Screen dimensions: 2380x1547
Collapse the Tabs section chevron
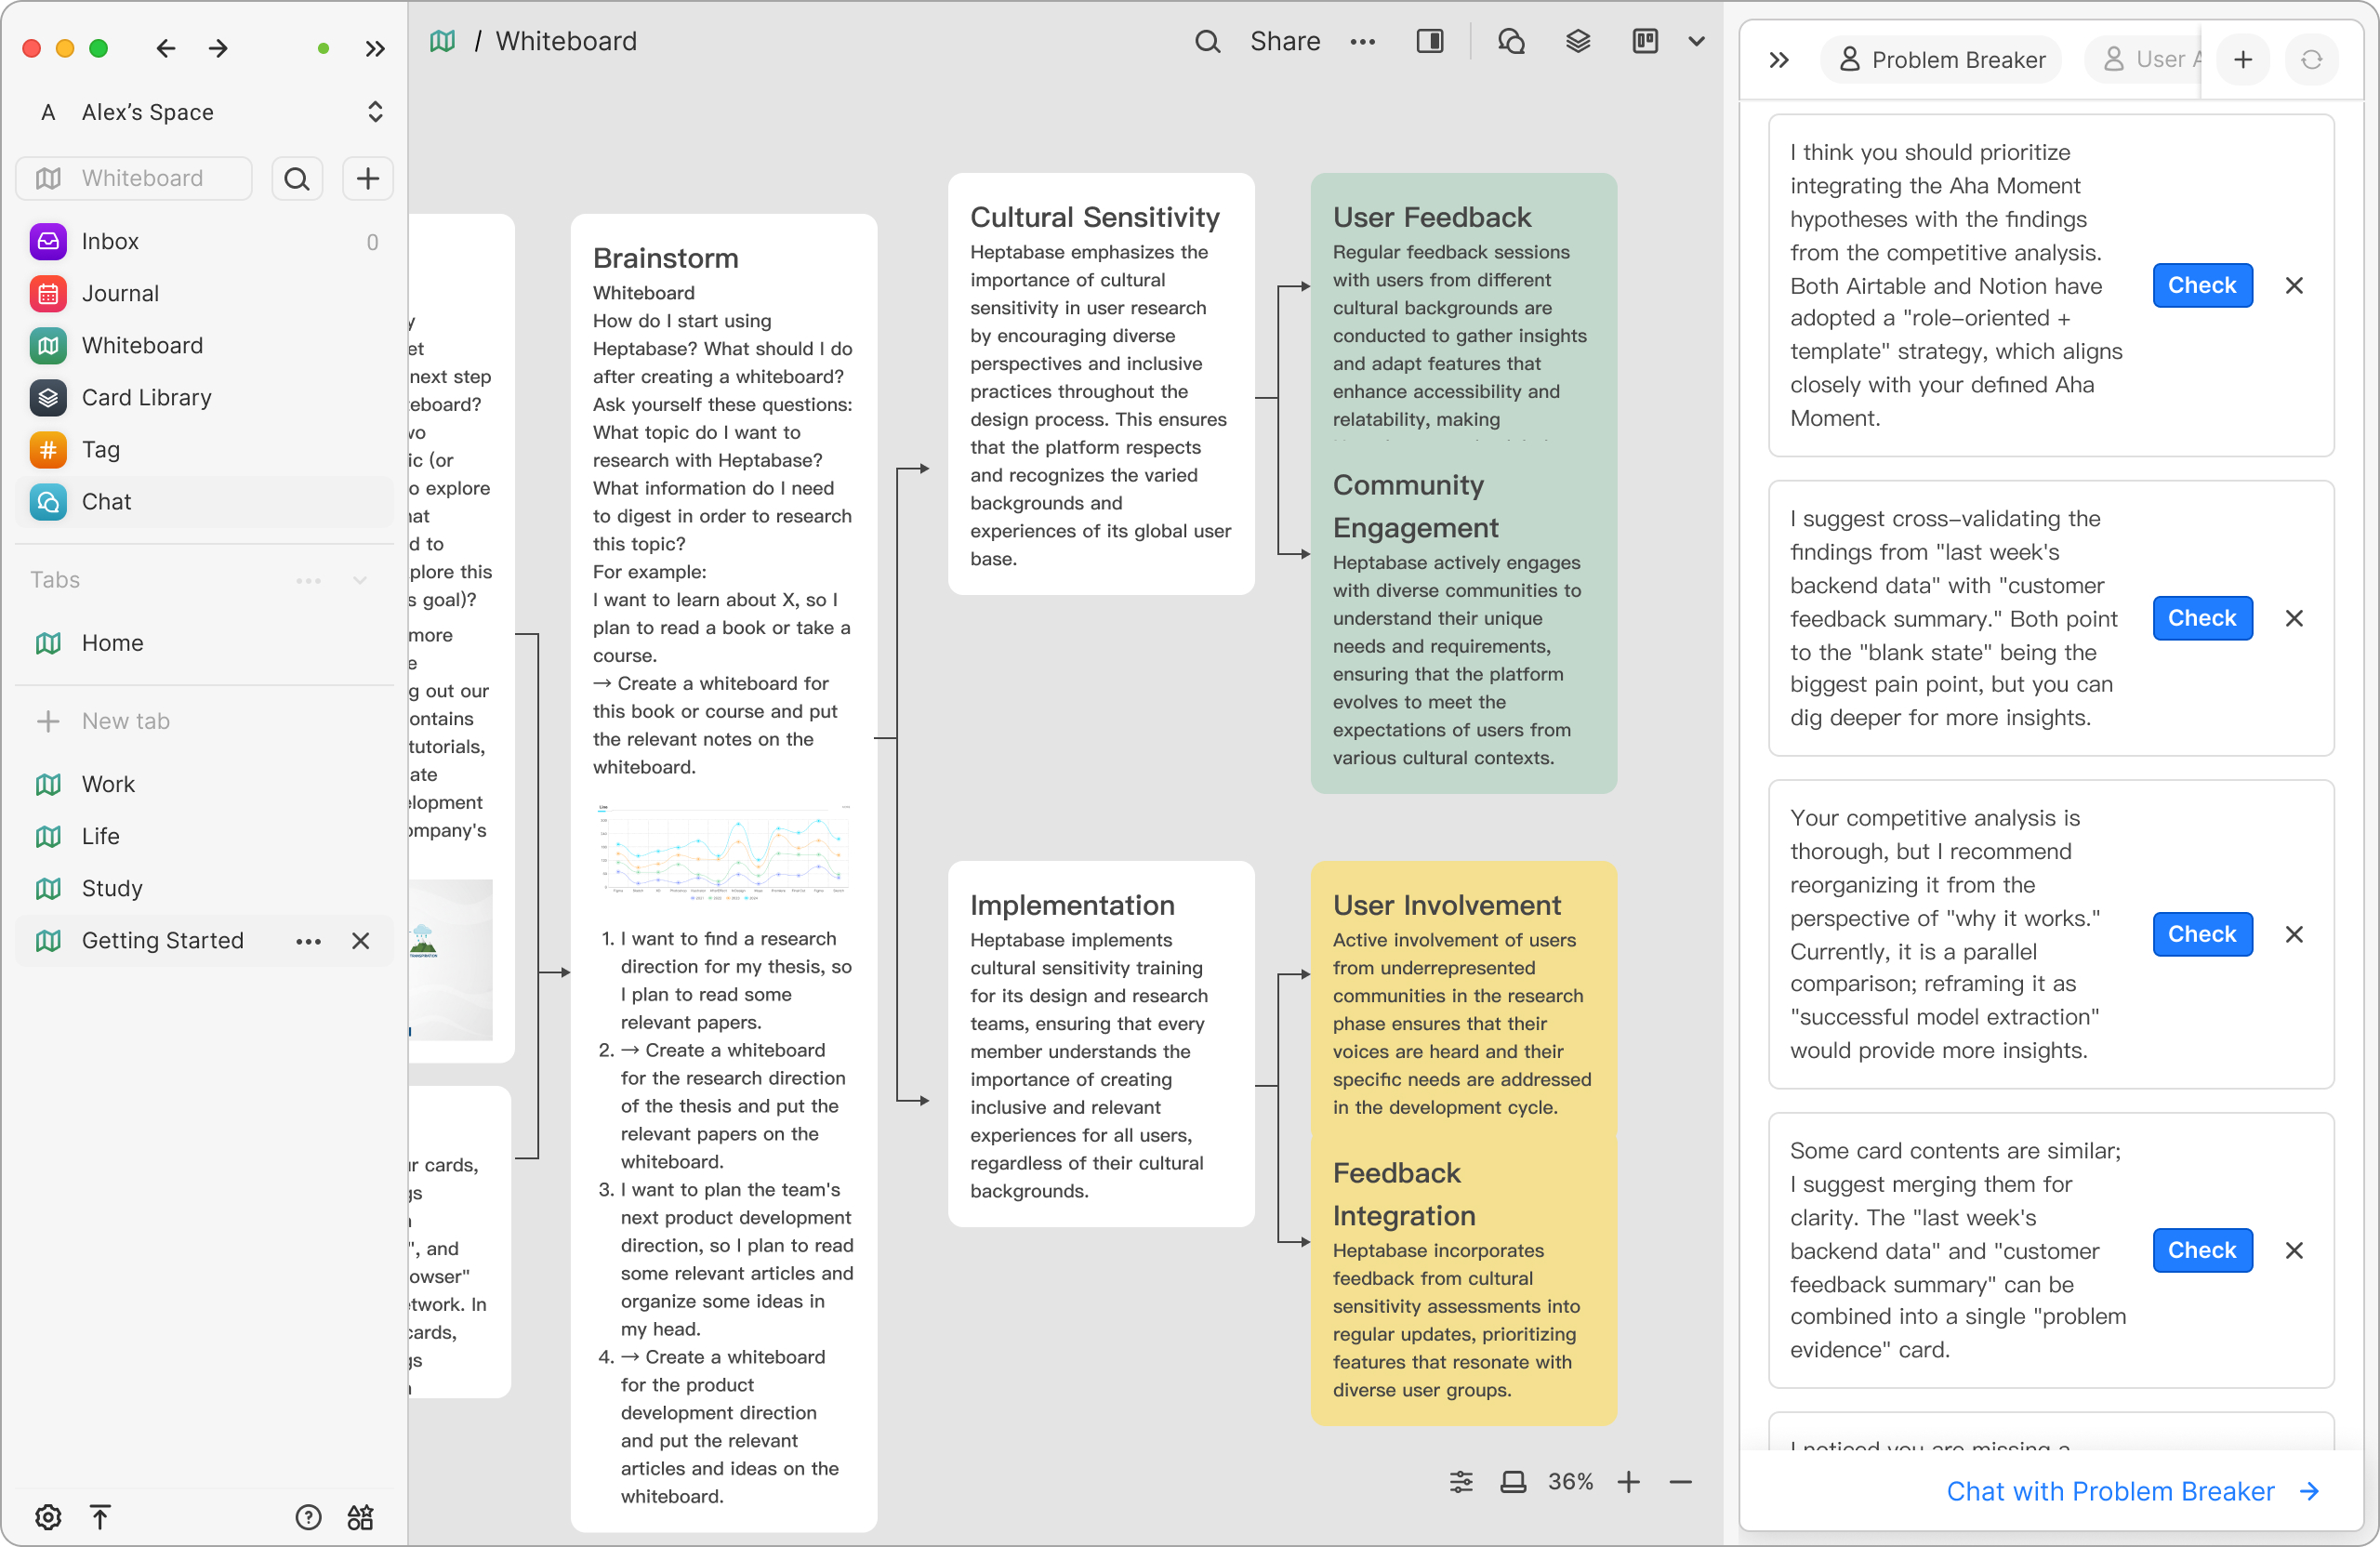pyautogui.click(x=360, y=580)
